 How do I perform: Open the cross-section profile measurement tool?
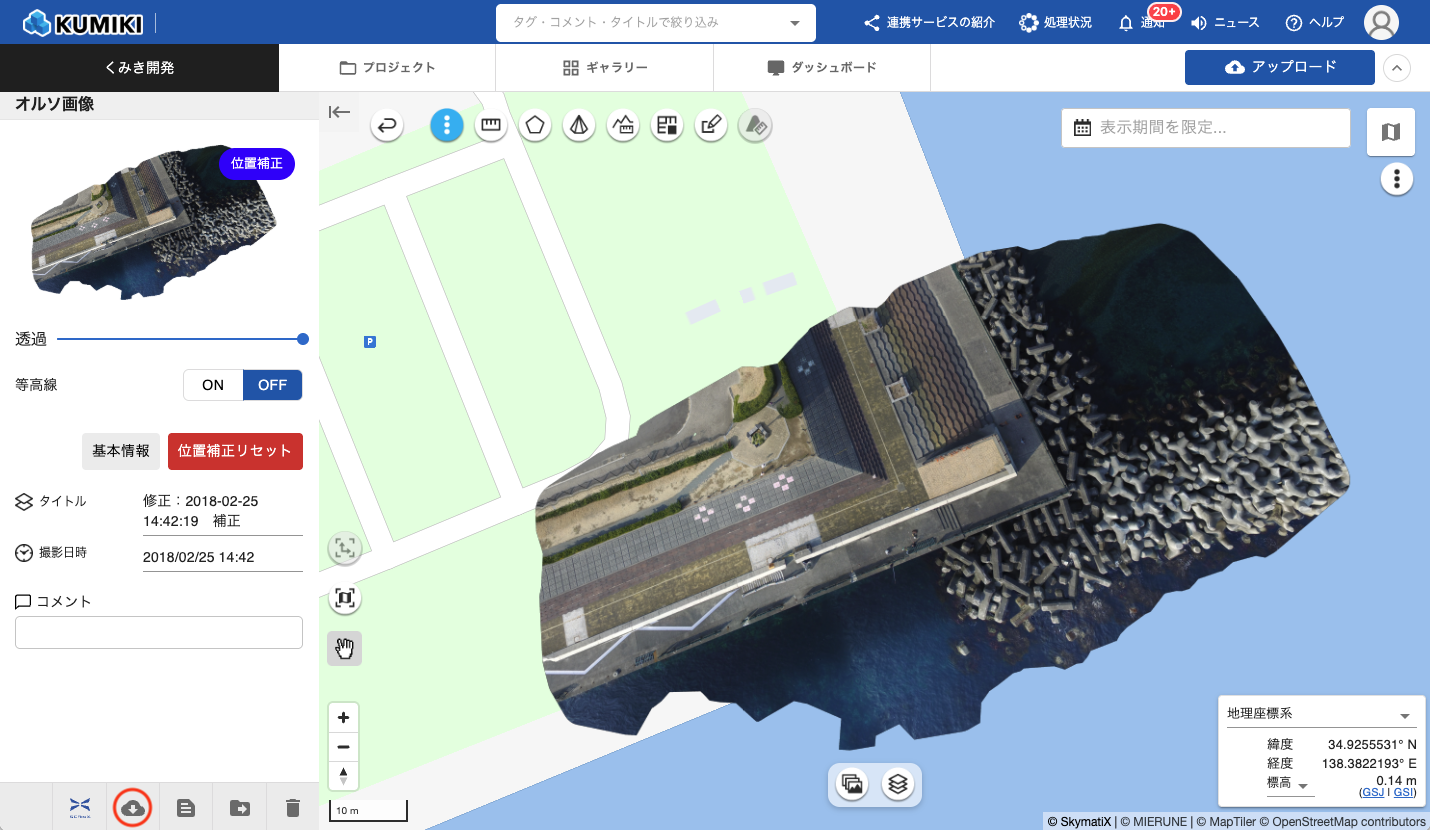tap(623, 125)
